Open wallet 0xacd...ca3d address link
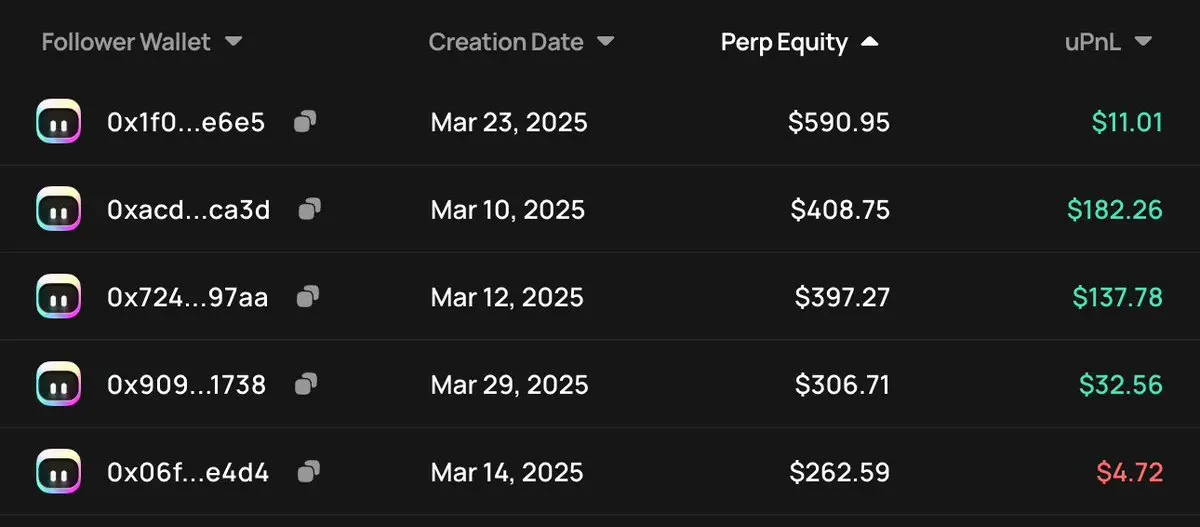Viewport: 1200px width, 527px height. pos(188,209)
